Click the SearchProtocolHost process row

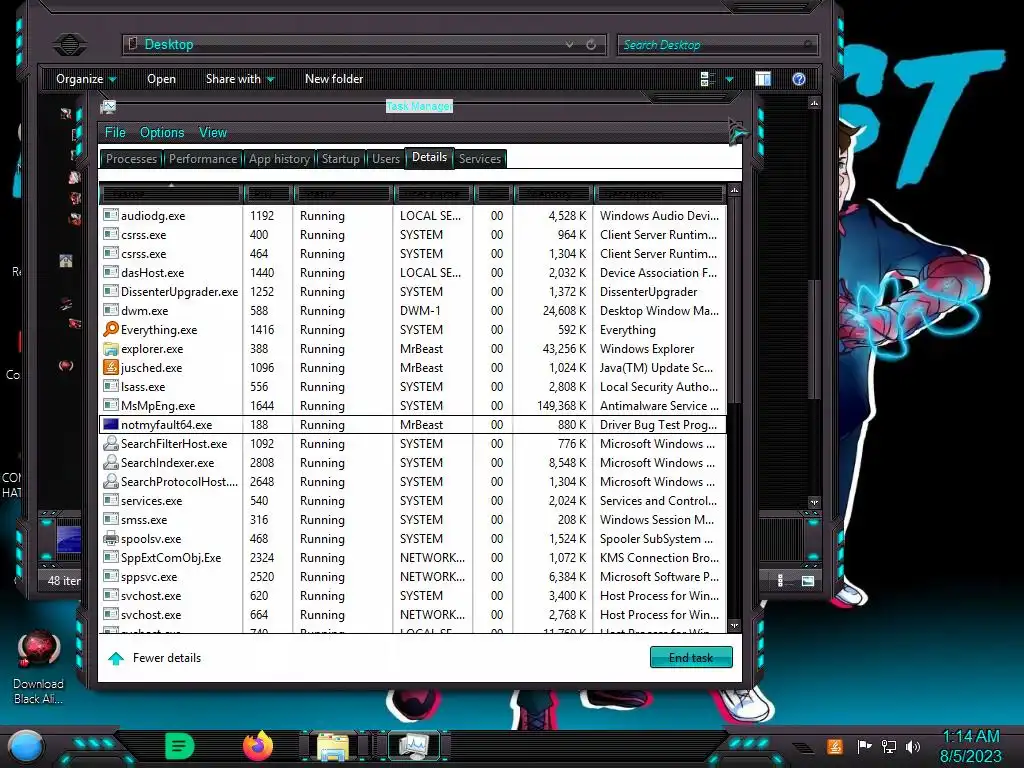413,482
